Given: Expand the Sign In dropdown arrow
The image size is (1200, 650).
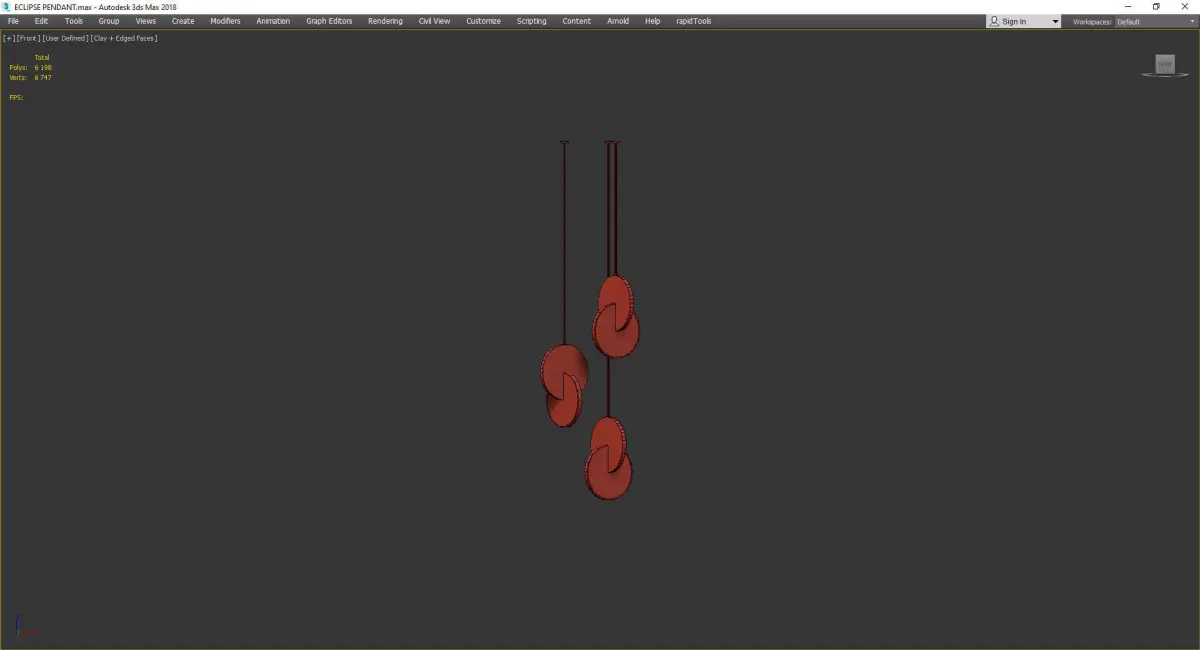Looking at the screenshot, I should tap(1054, 22).
